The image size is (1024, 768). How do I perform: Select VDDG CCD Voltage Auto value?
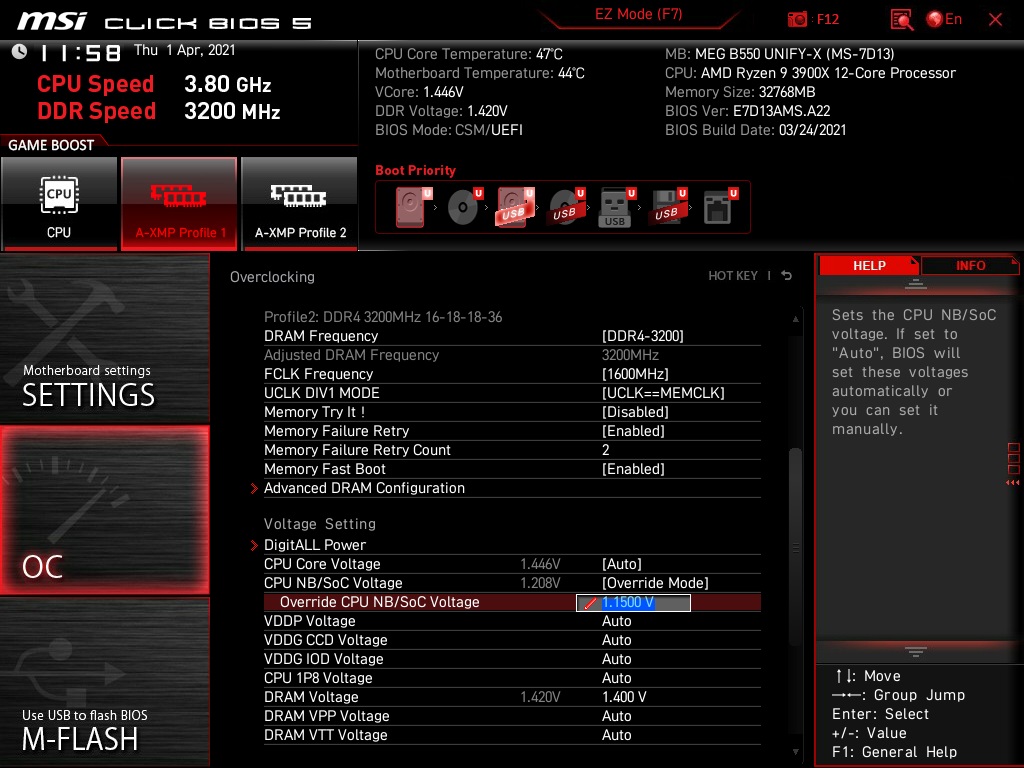click(x=616, y=640)
